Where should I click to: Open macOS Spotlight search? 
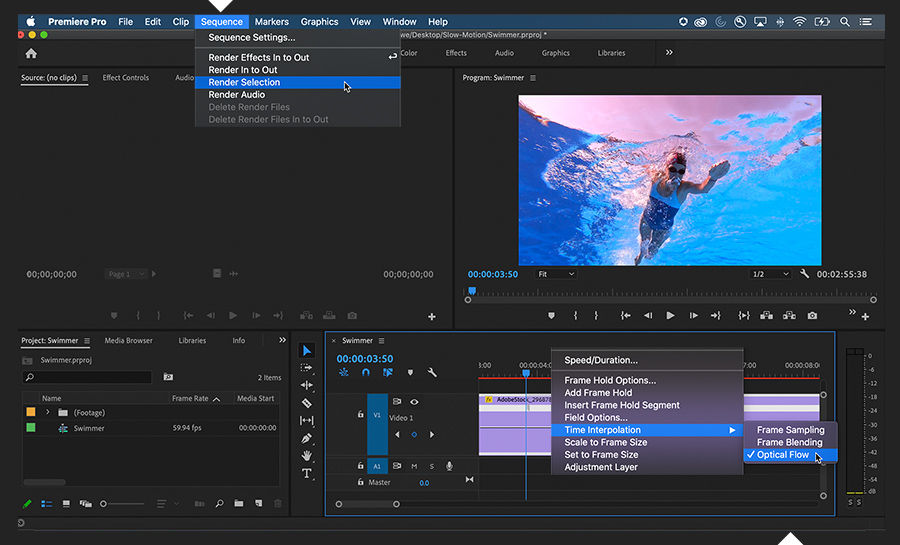click(845, 22)
